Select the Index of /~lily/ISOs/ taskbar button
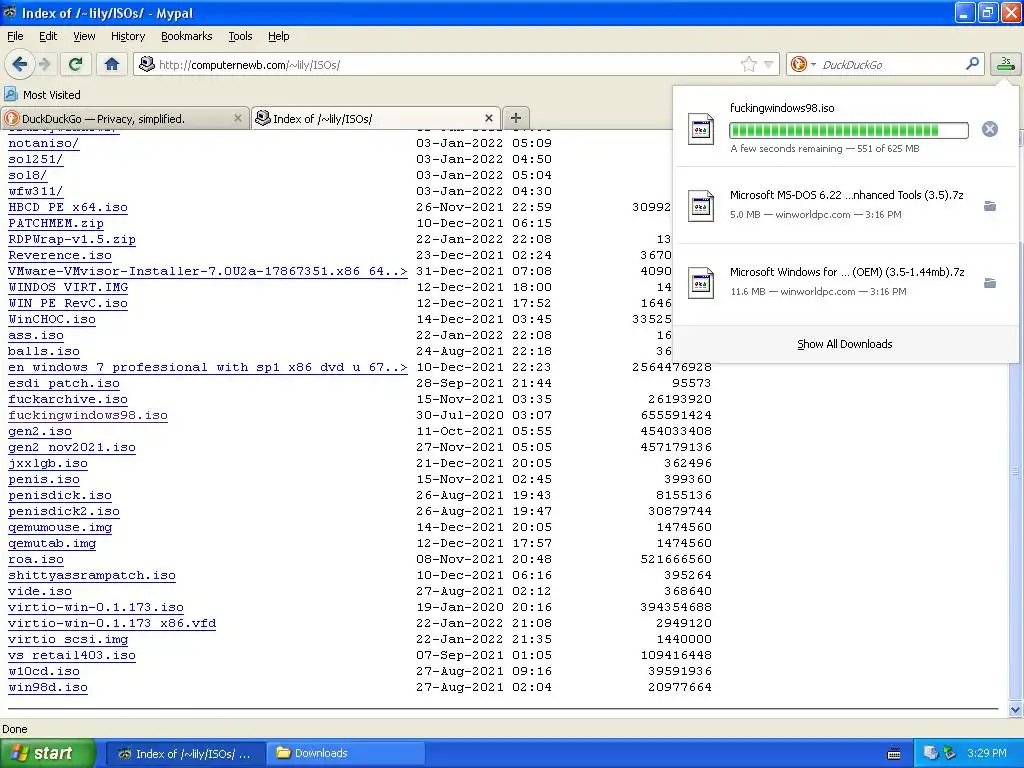This screenshot has height=768, width=1024. (185, 753)
